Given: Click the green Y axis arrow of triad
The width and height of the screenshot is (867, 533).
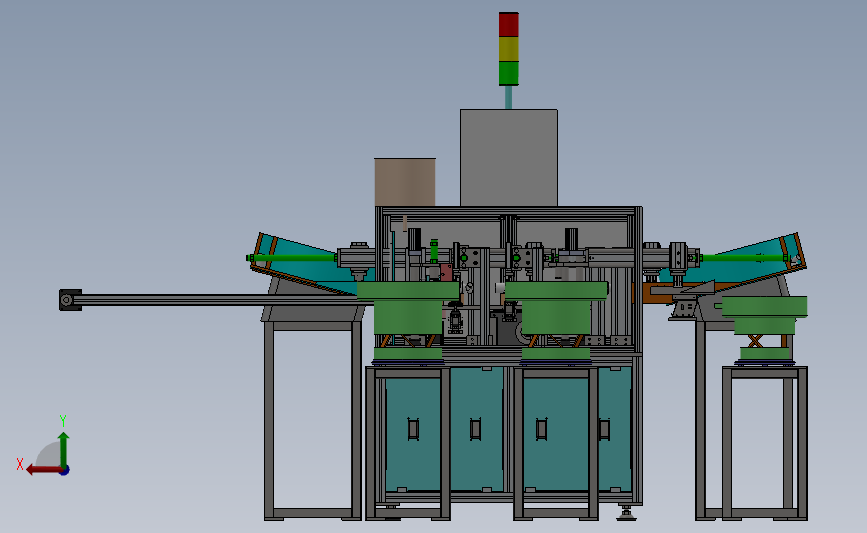Looking at the screenshot, I should pos(63,449).
